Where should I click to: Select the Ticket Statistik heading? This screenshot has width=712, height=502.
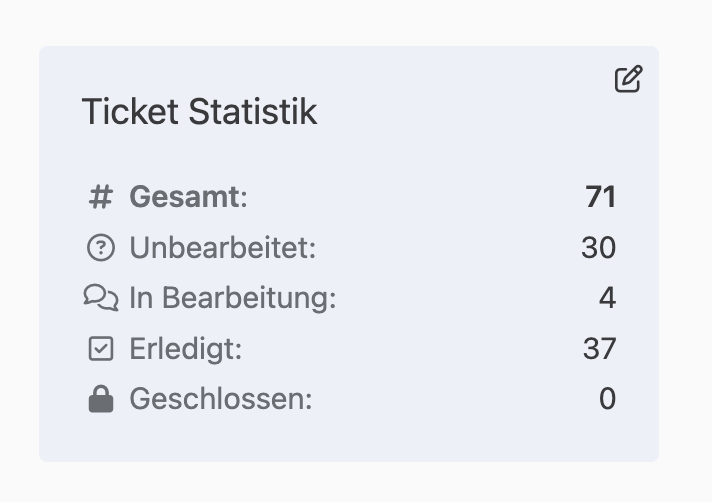[x=199, y=112]
